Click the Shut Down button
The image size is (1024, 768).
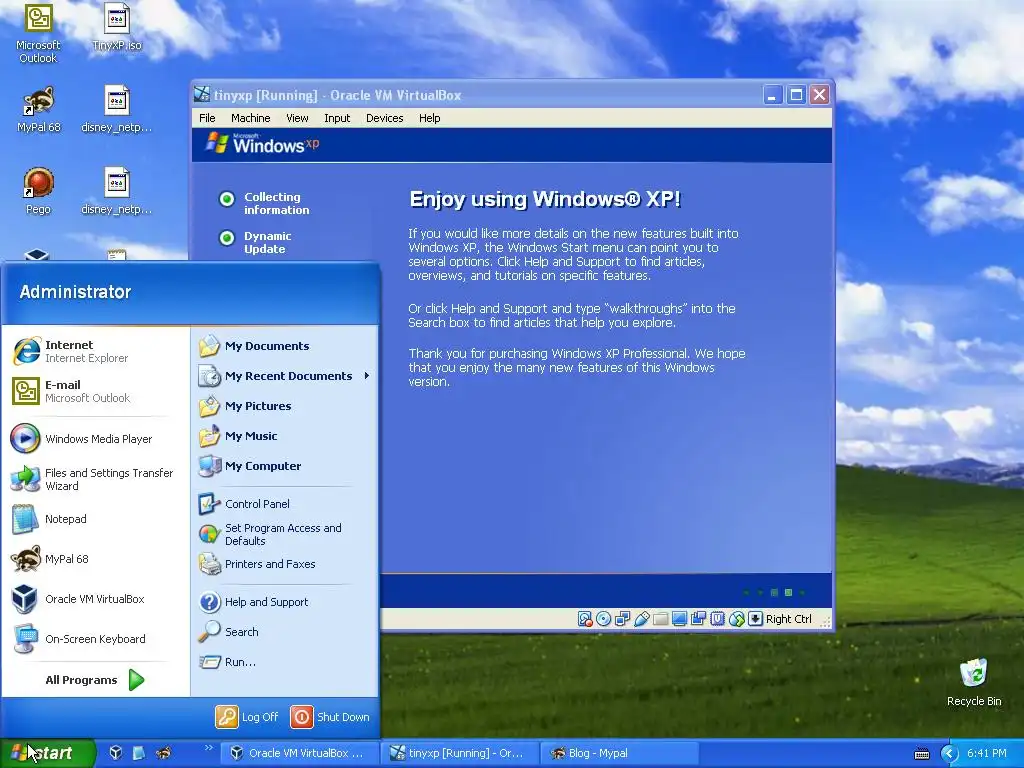[330, 717]
